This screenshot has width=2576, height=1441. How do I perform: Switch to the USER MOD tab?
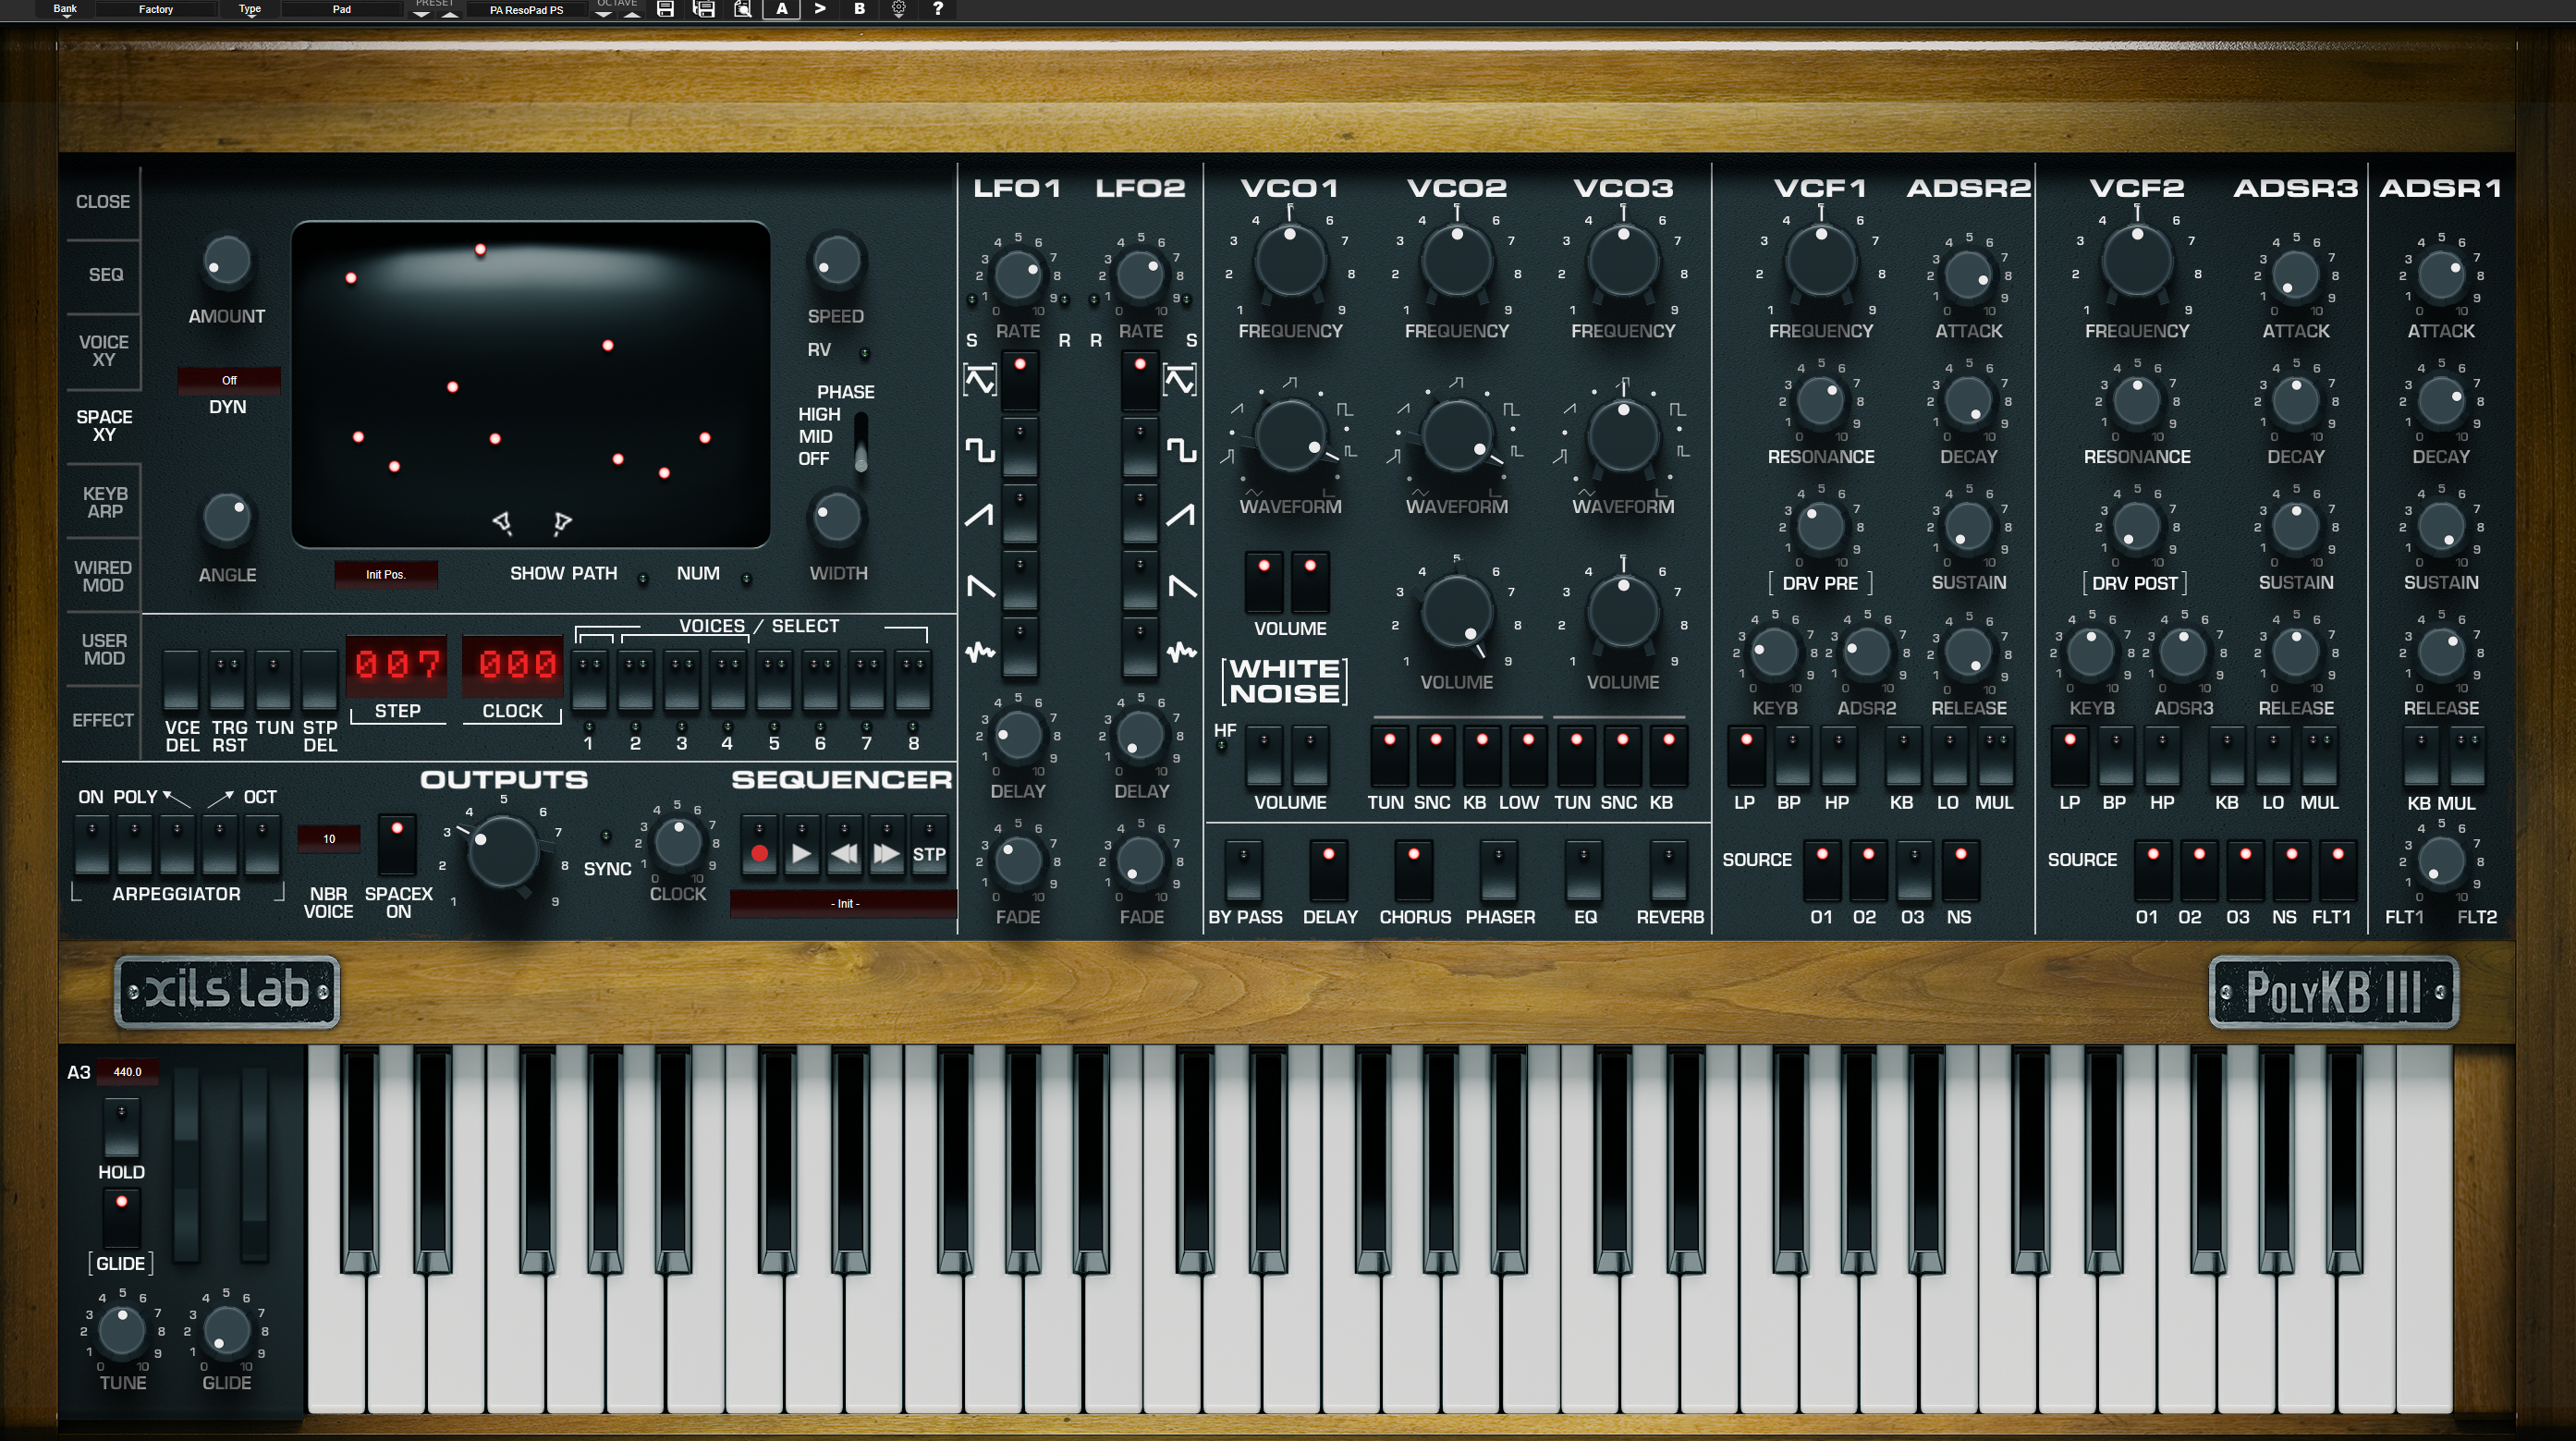tap(104, 649)
